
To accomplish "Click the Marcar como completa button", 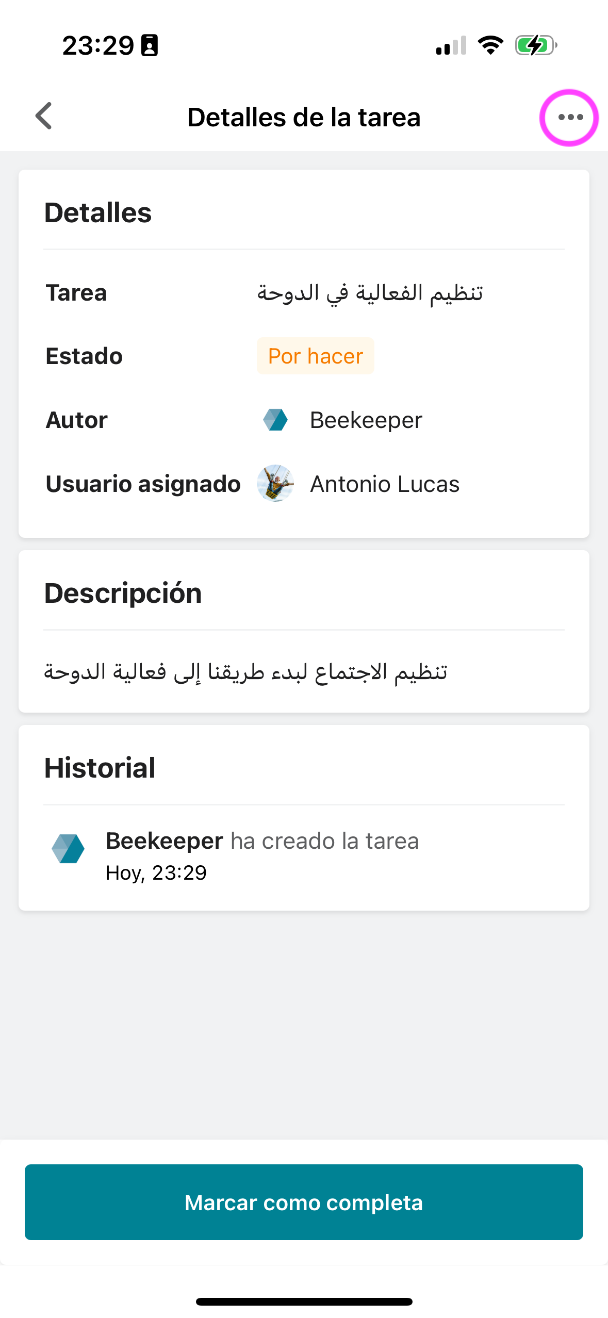I will tap(304, 1202).
